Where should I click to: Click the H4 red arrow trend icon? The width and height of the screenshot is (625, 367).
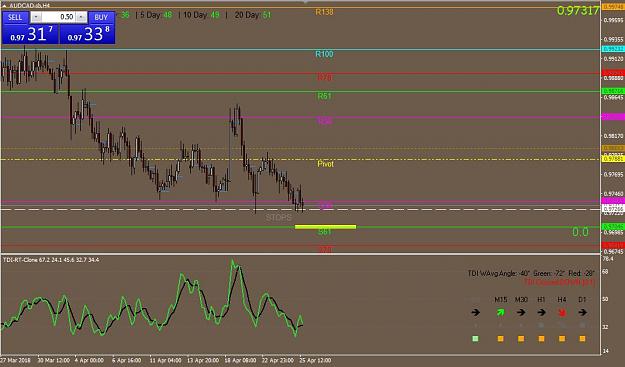562,313
